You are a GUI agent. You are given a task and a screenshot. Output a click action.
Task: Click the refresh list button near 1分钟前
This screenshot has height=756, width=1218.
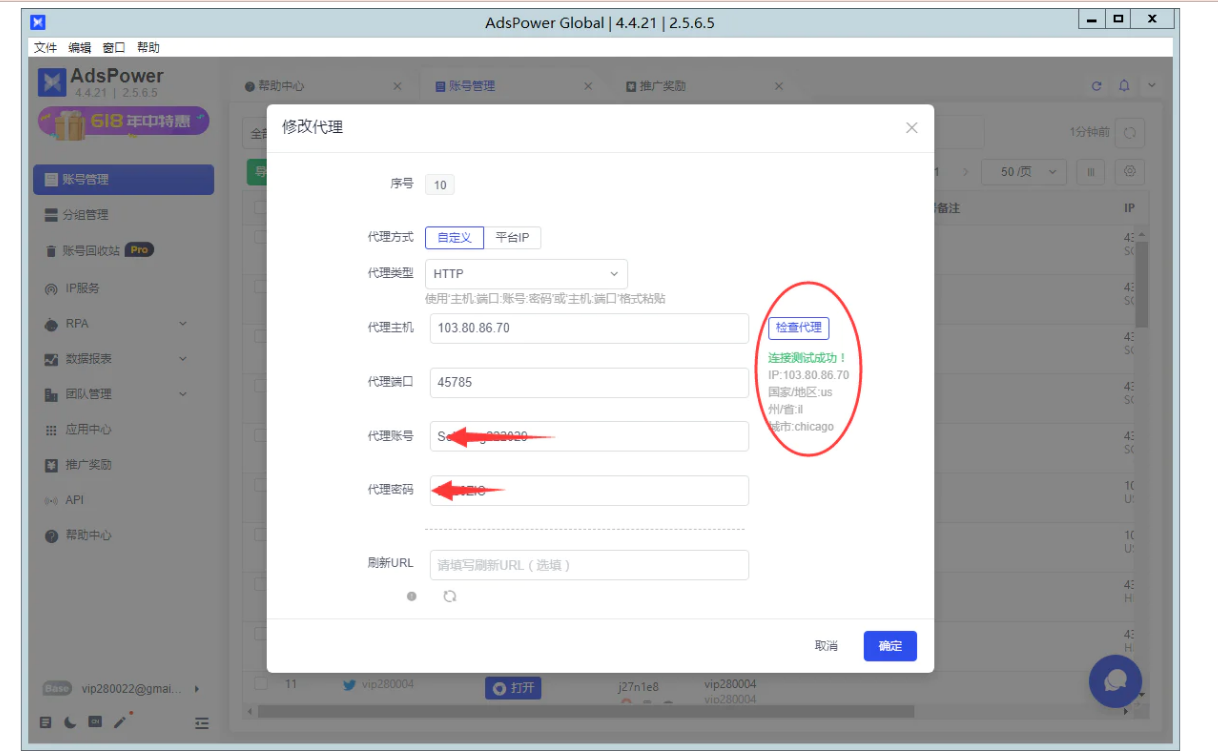pos(1130,133)
